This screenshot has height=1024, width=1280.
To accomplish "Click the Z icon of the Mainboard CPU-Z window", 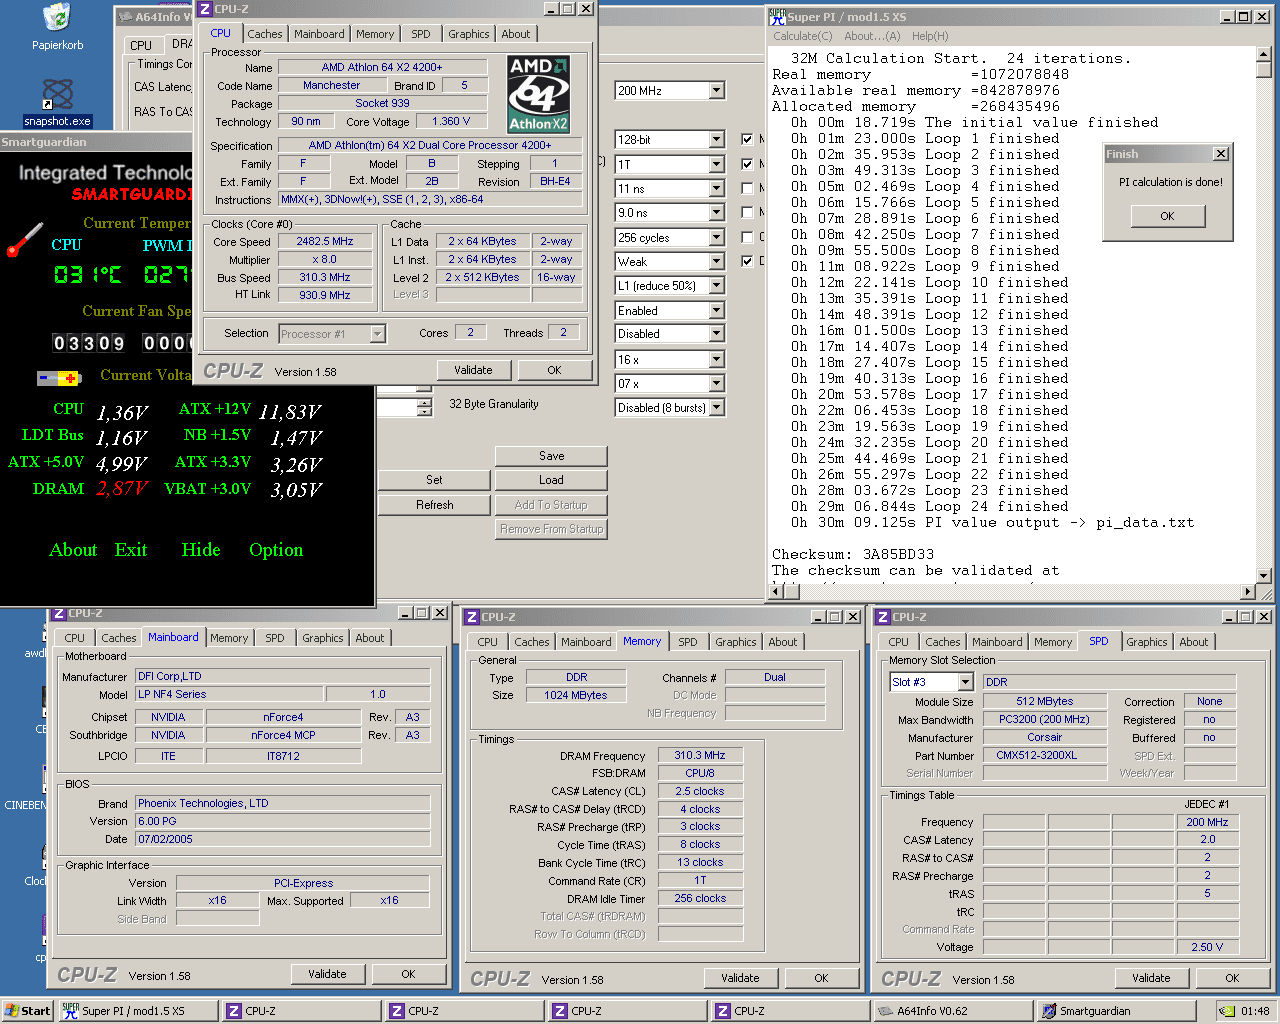I will (x=58, y=613).
